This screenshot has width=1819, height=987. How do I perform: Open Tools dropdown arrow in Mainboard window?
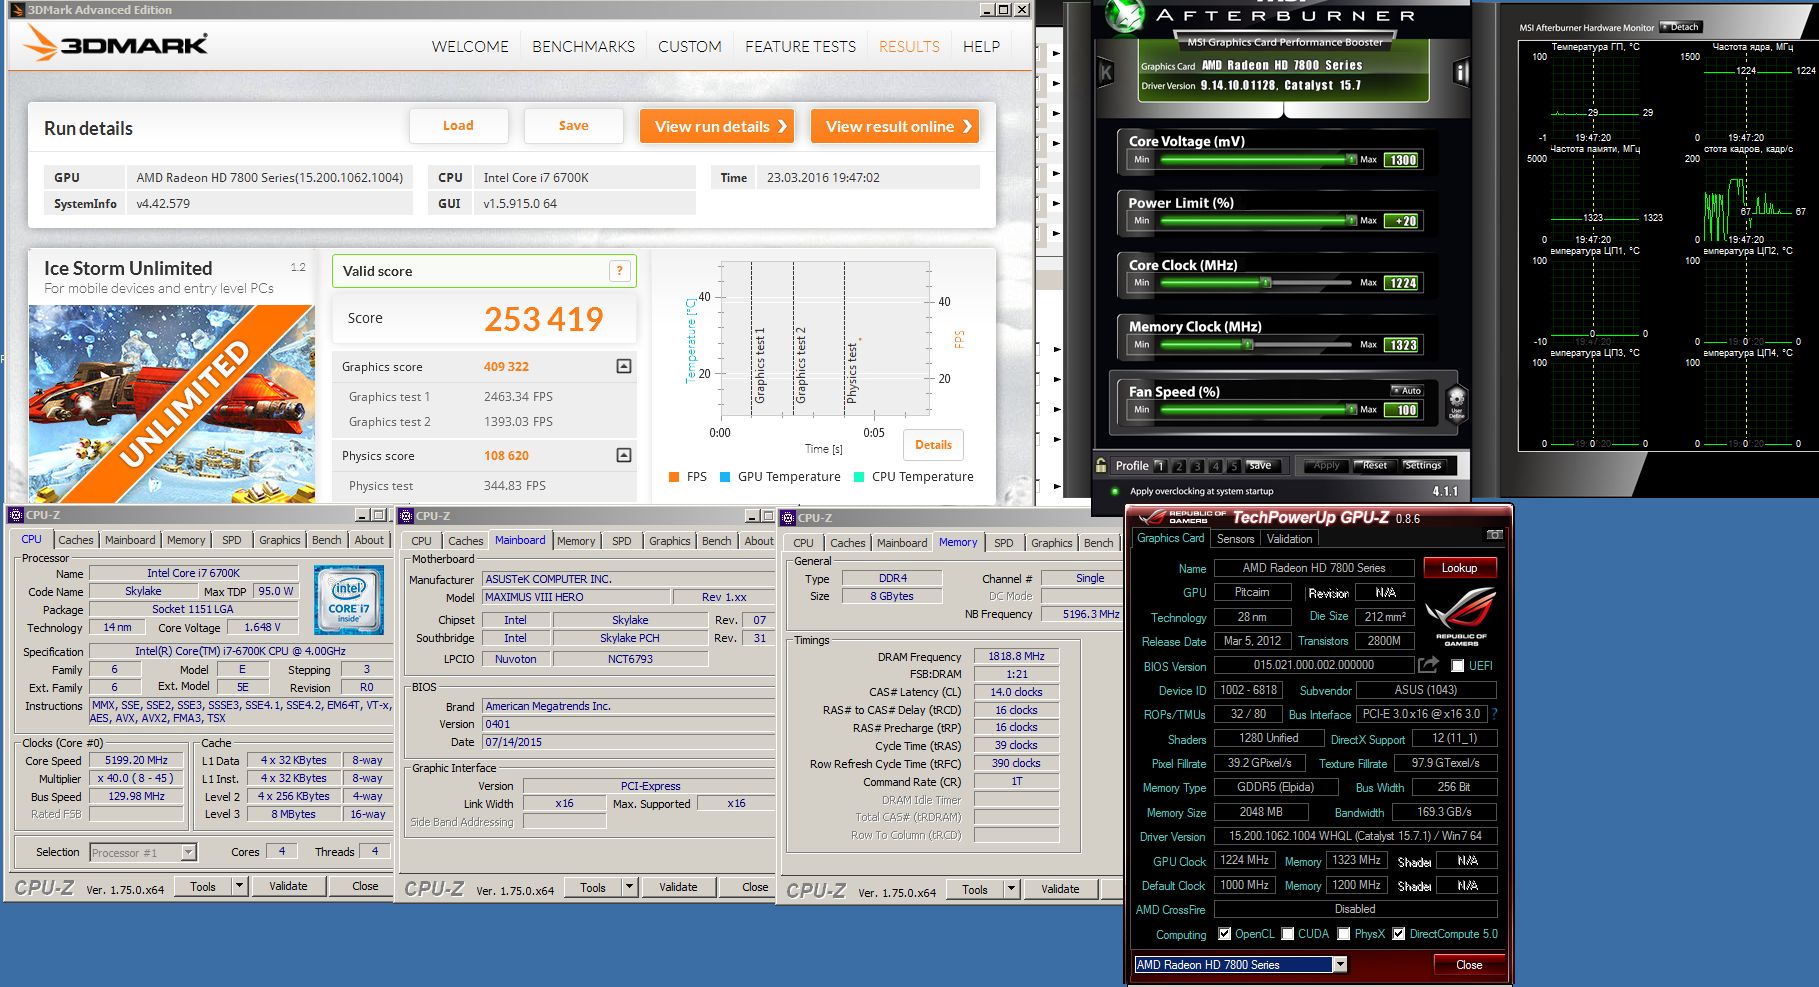[x=629, y=887]
